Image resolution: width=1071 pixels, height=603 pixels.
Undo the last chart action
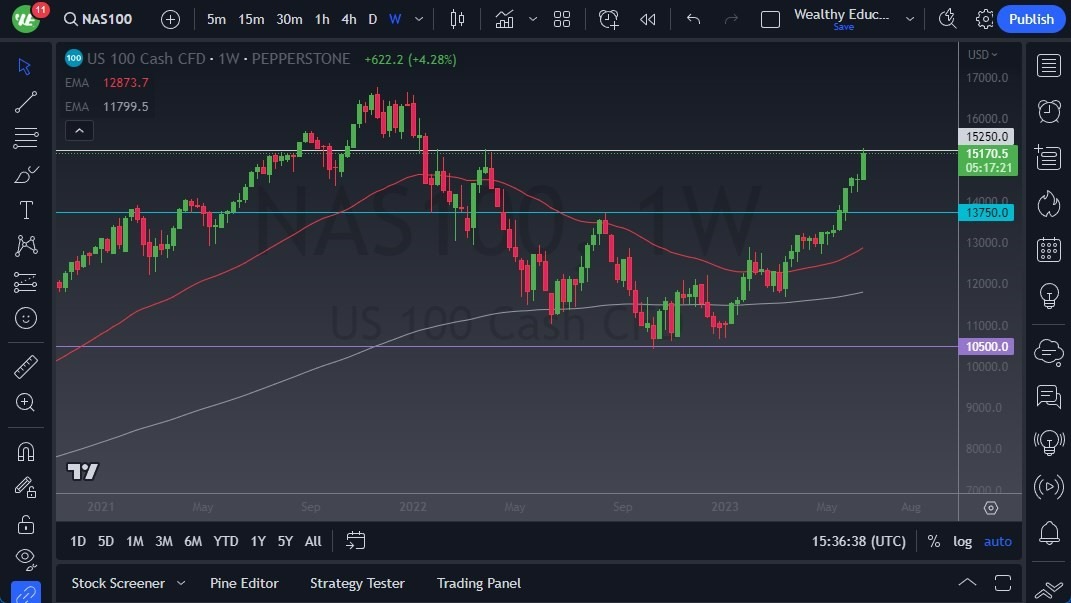point(693,18)
